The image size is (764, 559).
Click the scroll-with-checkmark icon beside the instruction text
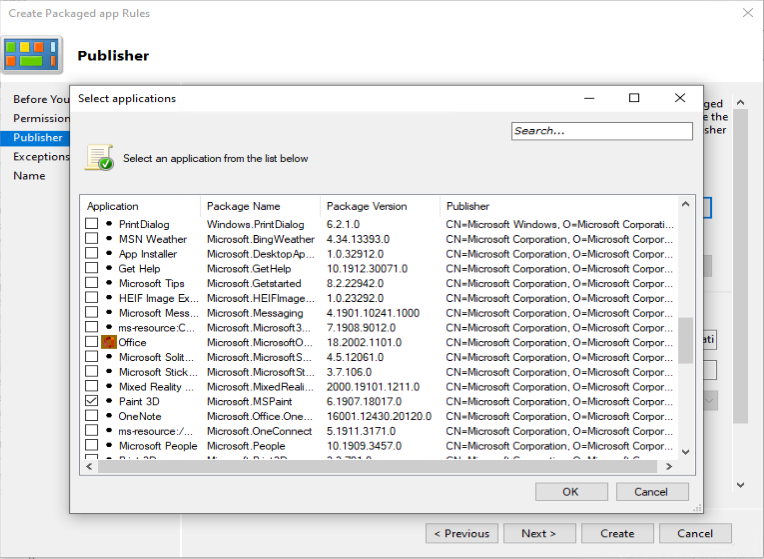(x=99, y=157)
